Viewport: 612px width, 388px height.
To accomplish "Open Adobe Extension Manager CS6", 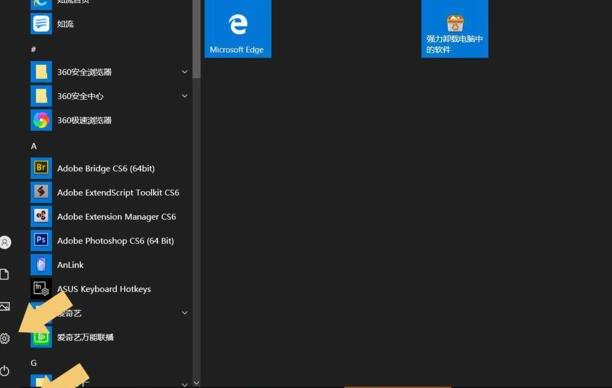I will click(111, 217).
